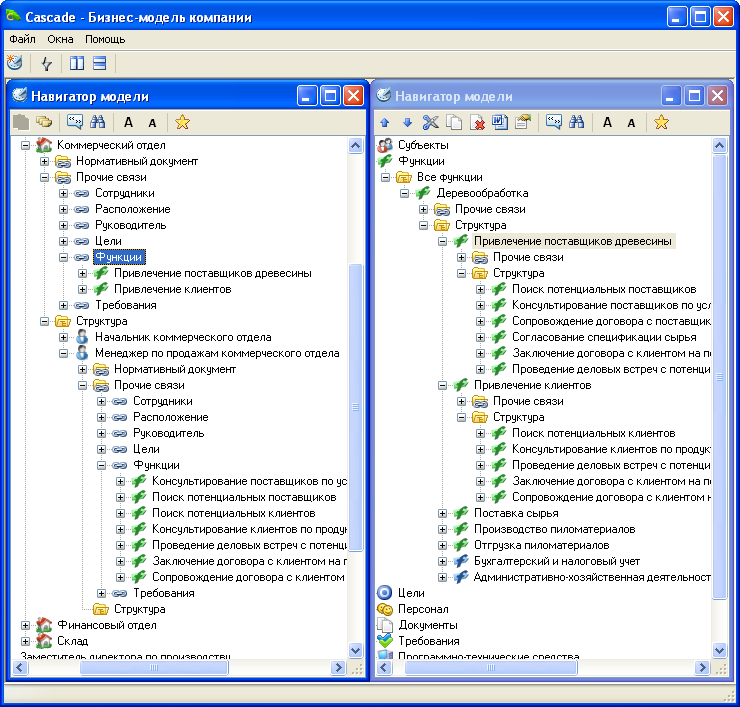The width and height of the screenshot is (740, 707).
Task: Click the delete red X icon in right navigator
Action: (477, 123)
